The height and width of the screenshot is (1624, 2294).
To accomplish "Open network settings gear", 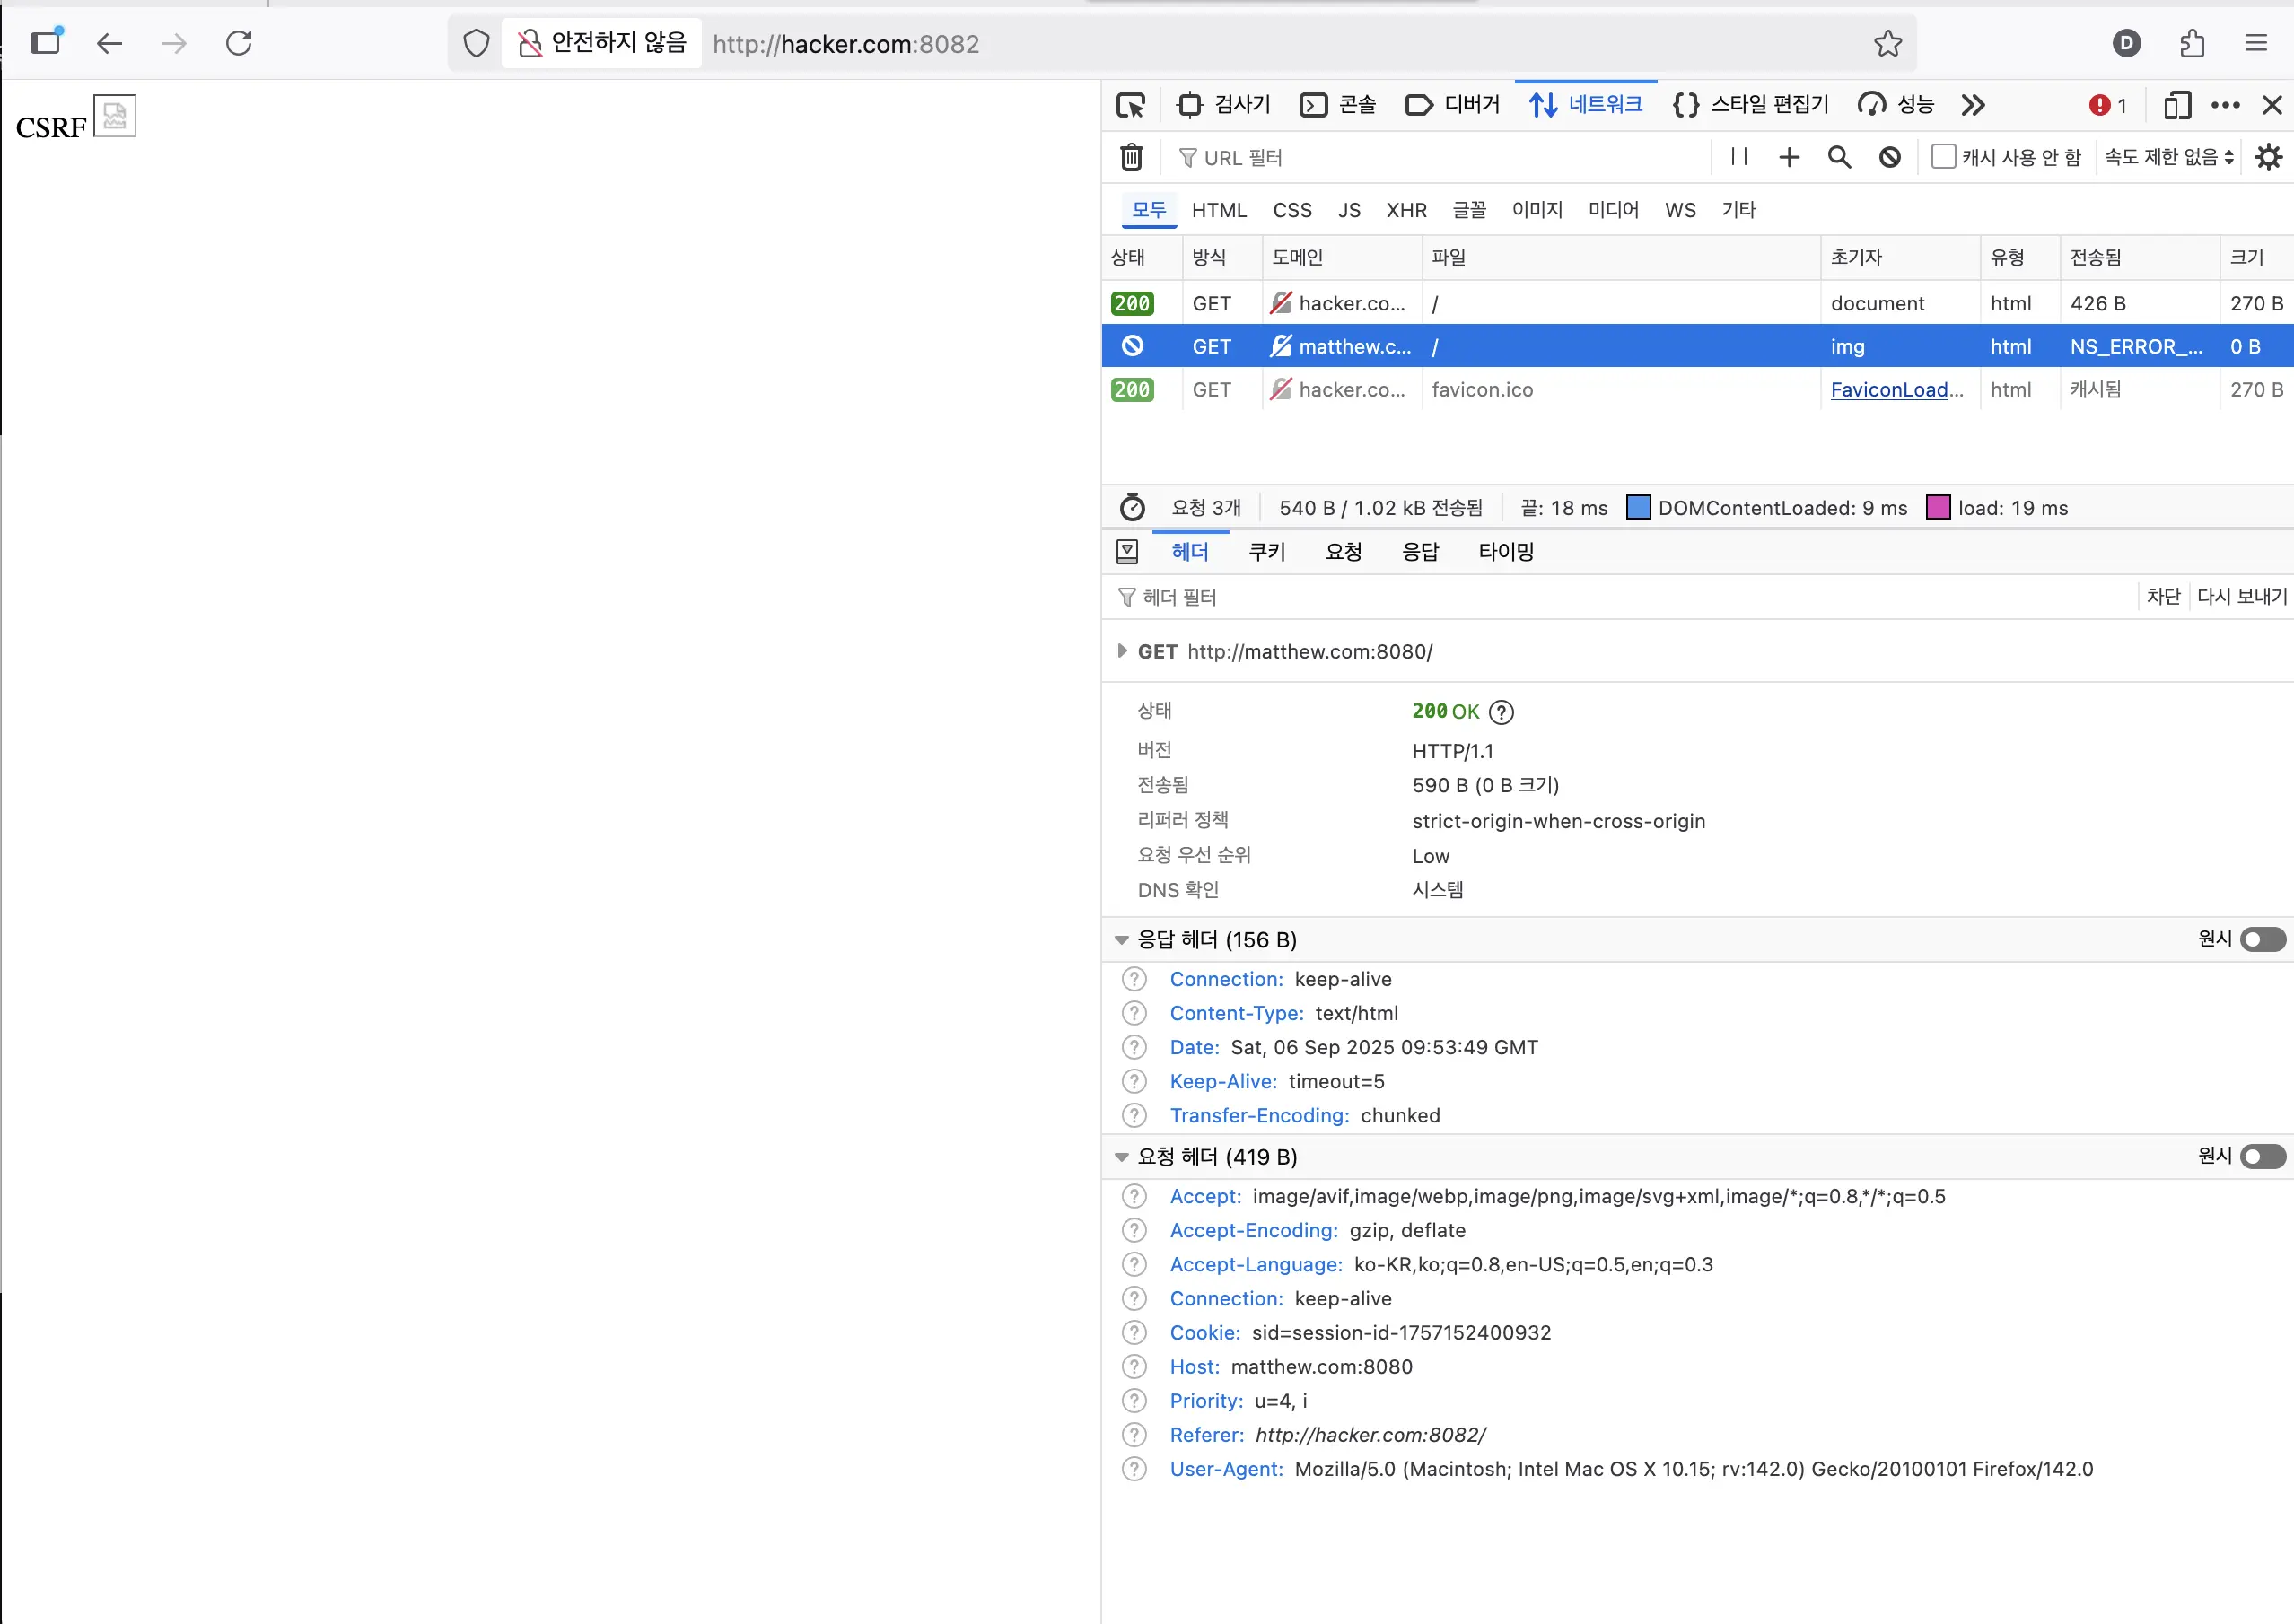I will 2268,157.
